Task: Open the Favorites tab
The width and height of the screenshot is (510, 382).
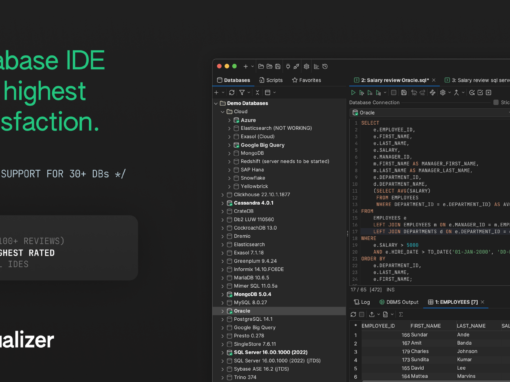Action: (x=307, y=80)
